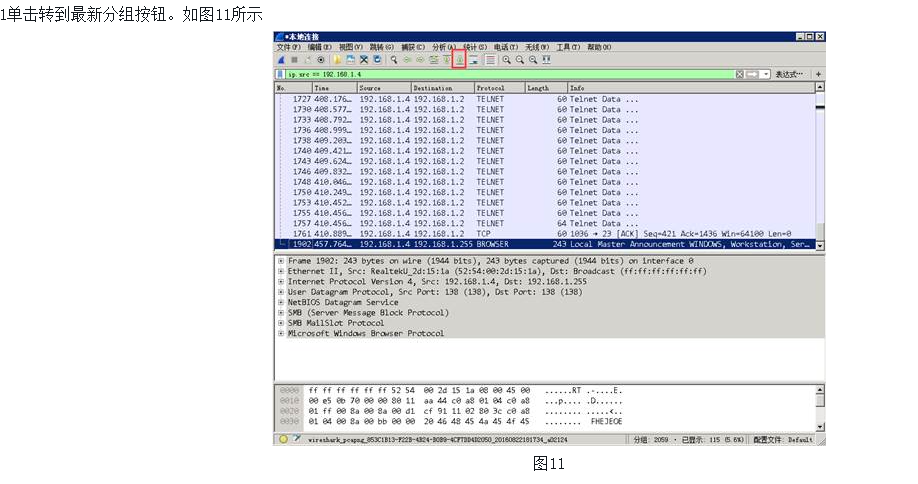This screenshot has height=484, width=918.
Task: Open 捕获 menu
Action: [413, 47]
